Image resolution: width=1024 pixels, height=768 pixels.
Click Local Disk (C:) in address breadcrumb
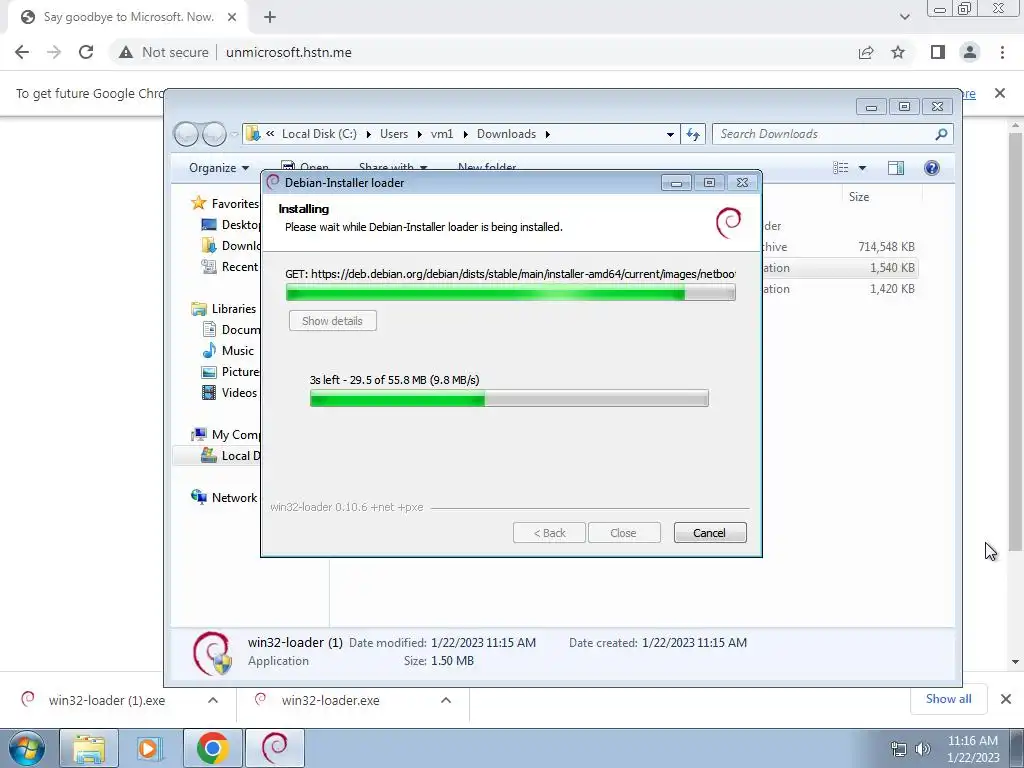319,134
